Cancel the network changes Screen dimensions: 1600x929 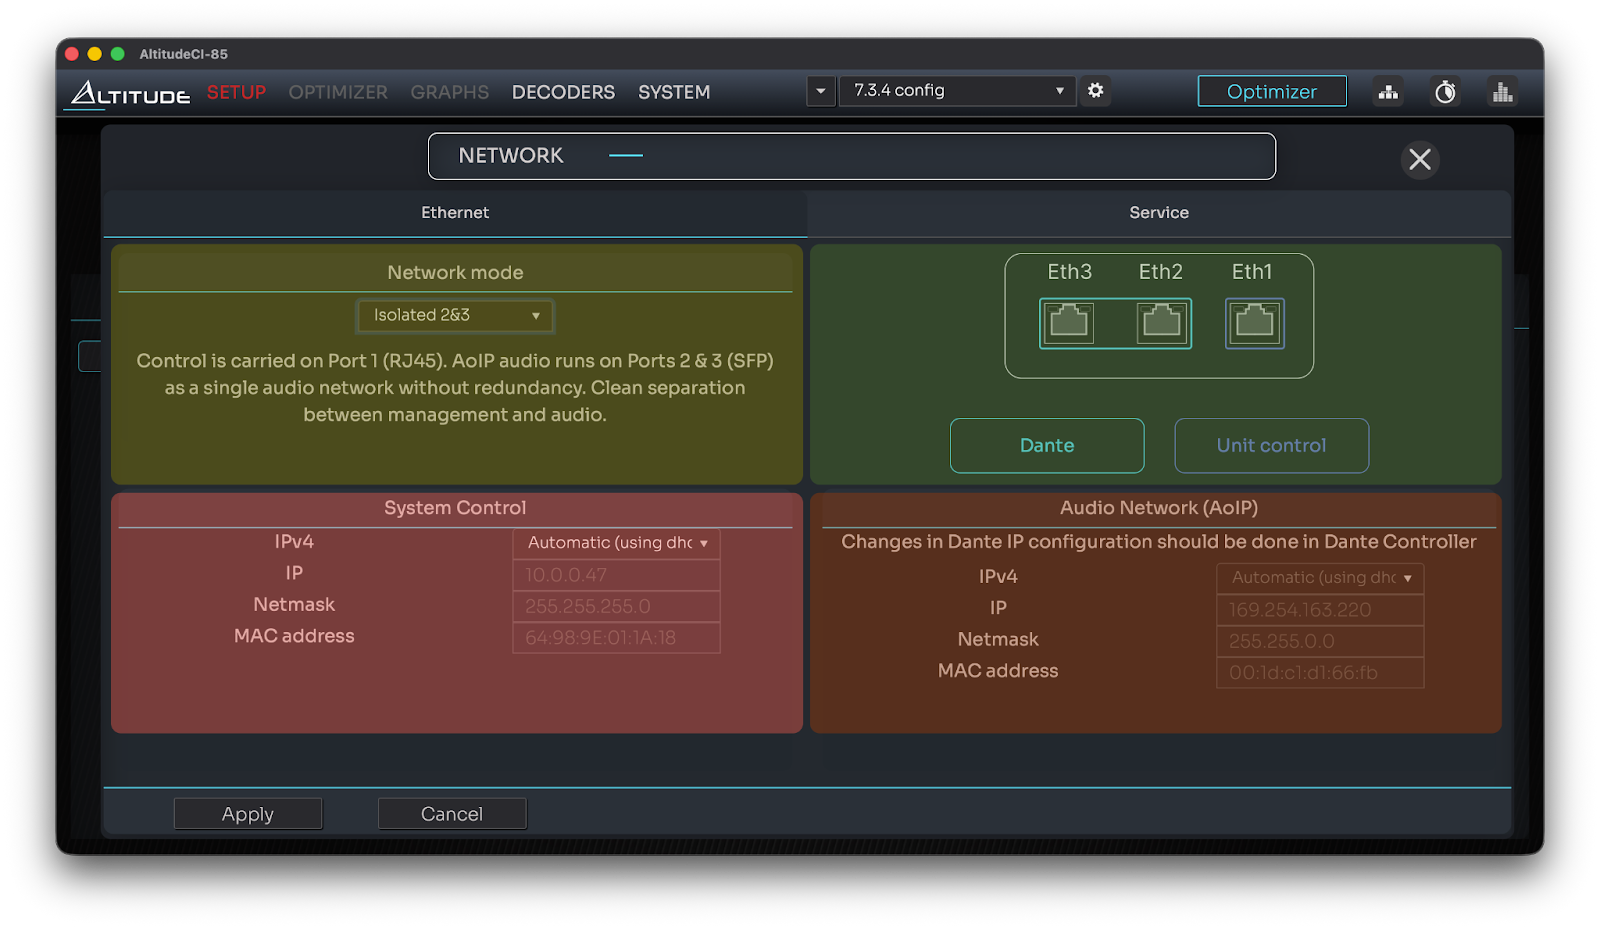[452, 814]
